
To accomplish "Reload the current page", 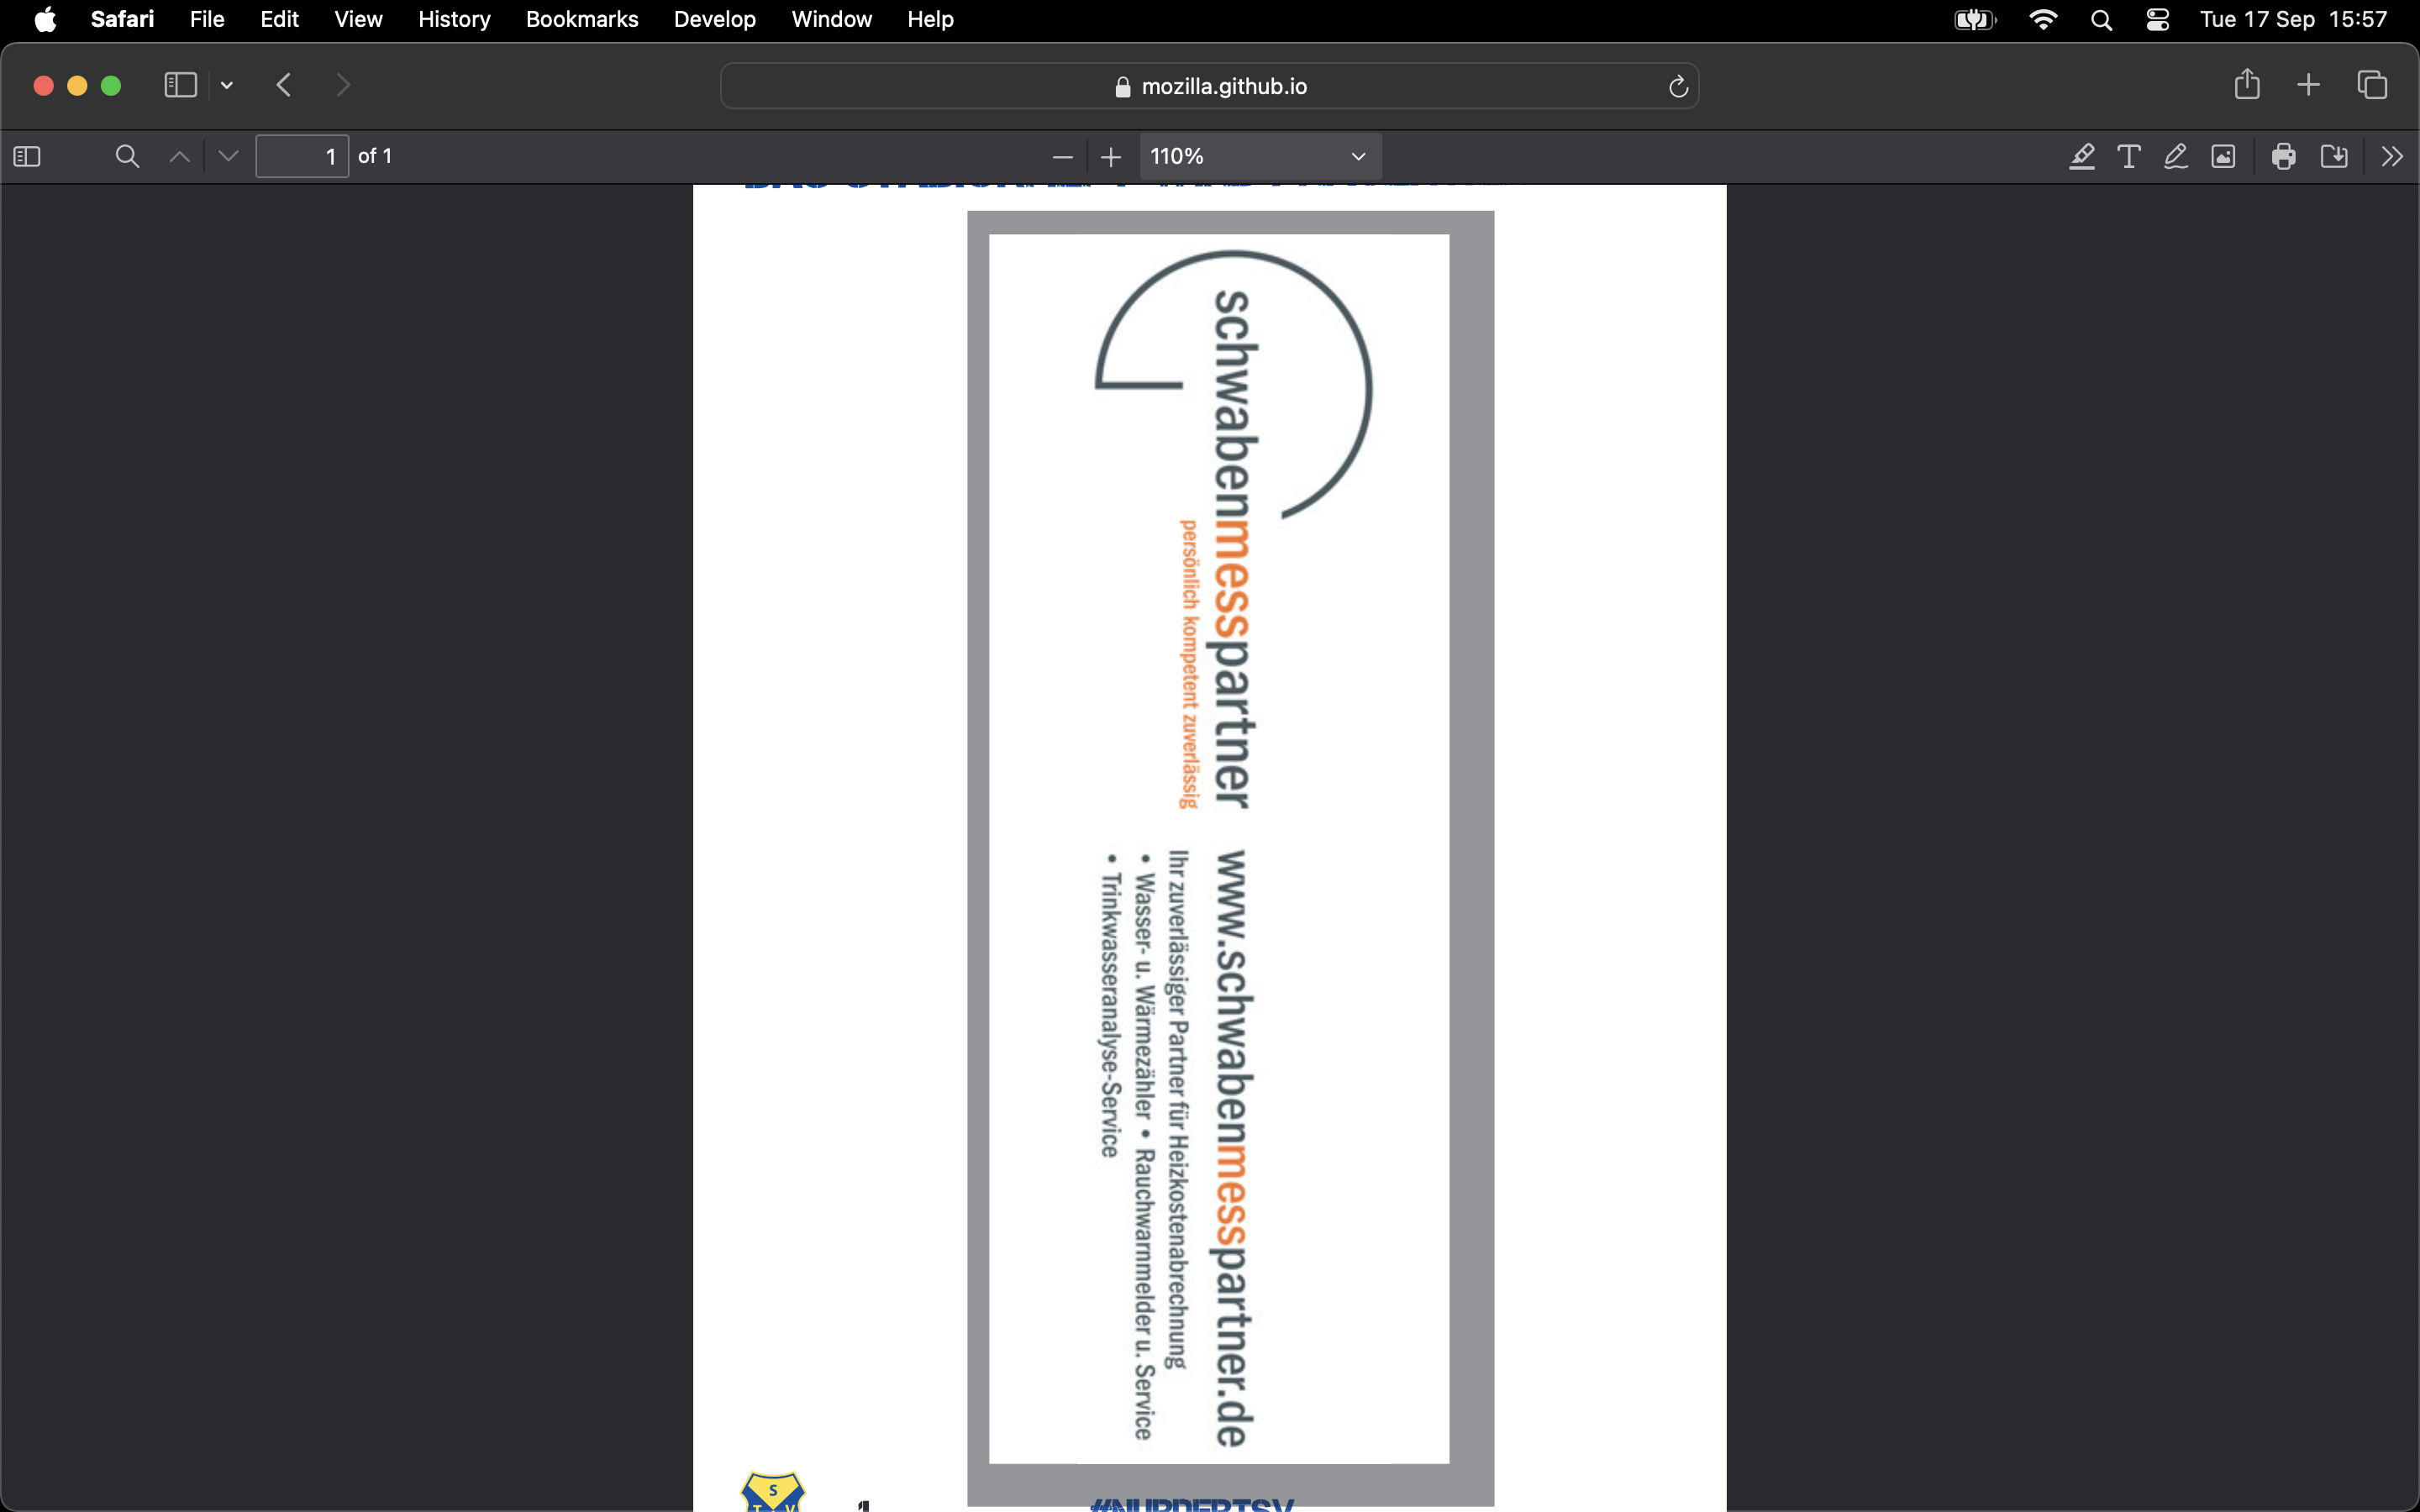I will (1678, 87).
